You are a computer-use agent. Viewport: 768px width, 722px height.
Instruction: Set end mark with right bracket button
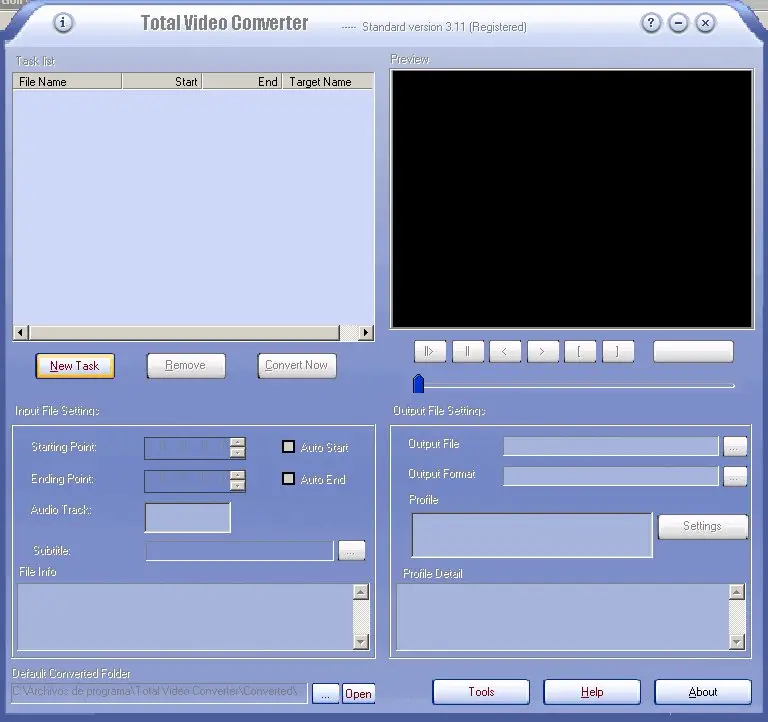point(618,351)
